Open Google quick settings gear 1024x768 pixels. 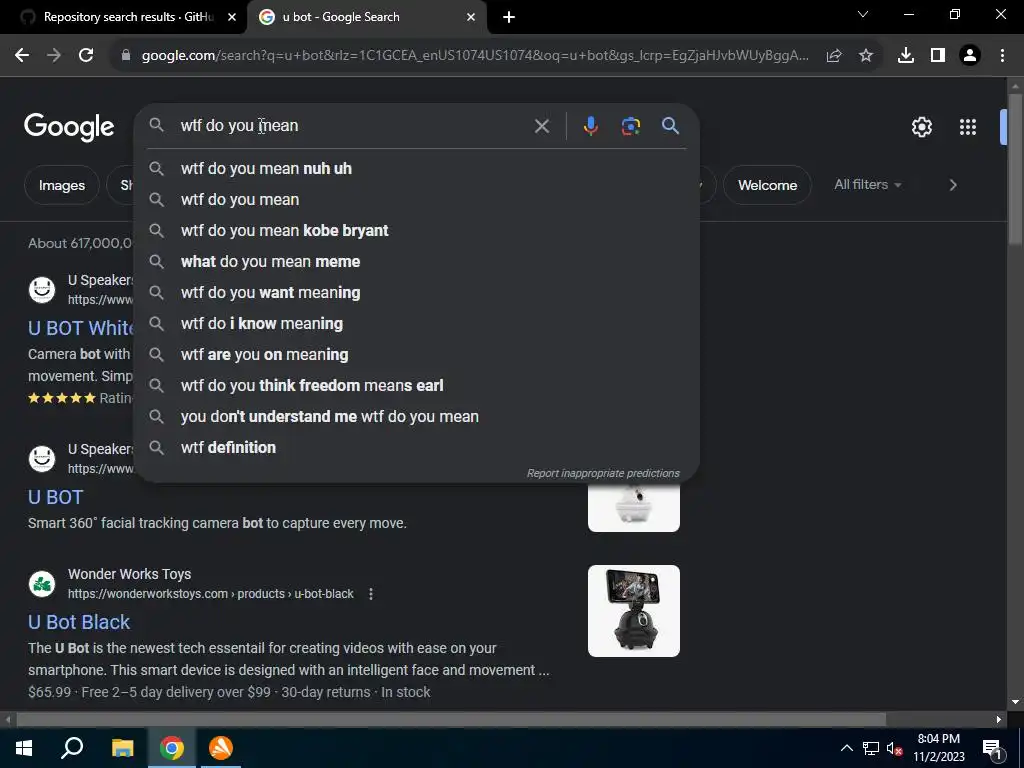point(921,127)
